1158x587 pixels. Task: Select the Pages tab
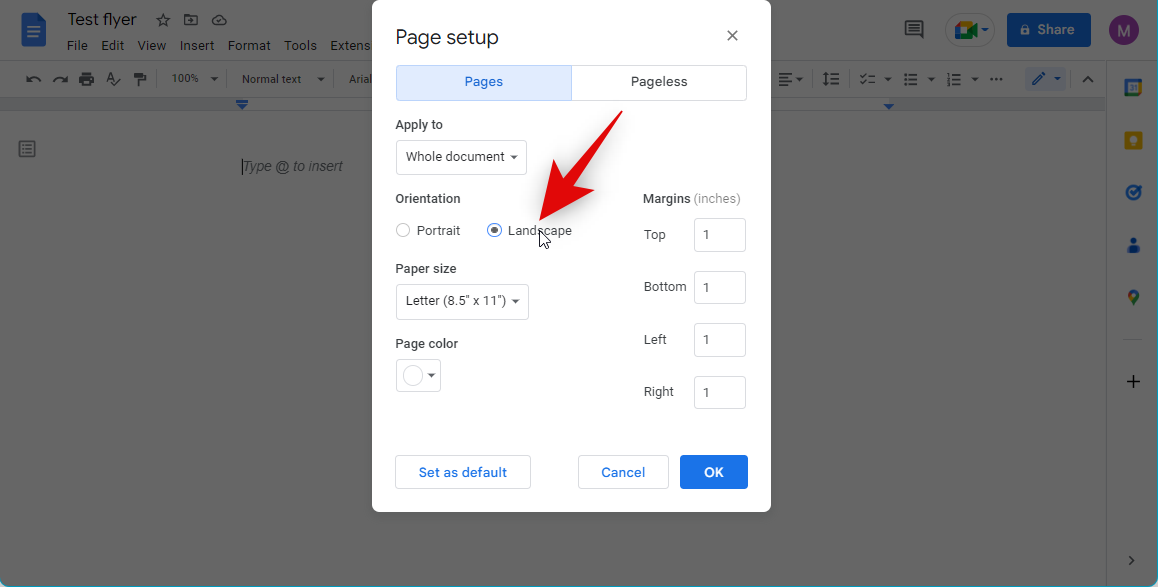484,82
